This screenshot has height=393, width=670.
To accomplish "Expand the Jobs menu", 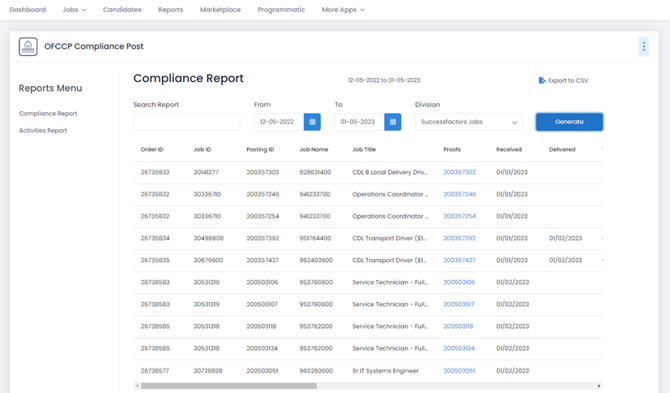I will (x=74, y=9).
